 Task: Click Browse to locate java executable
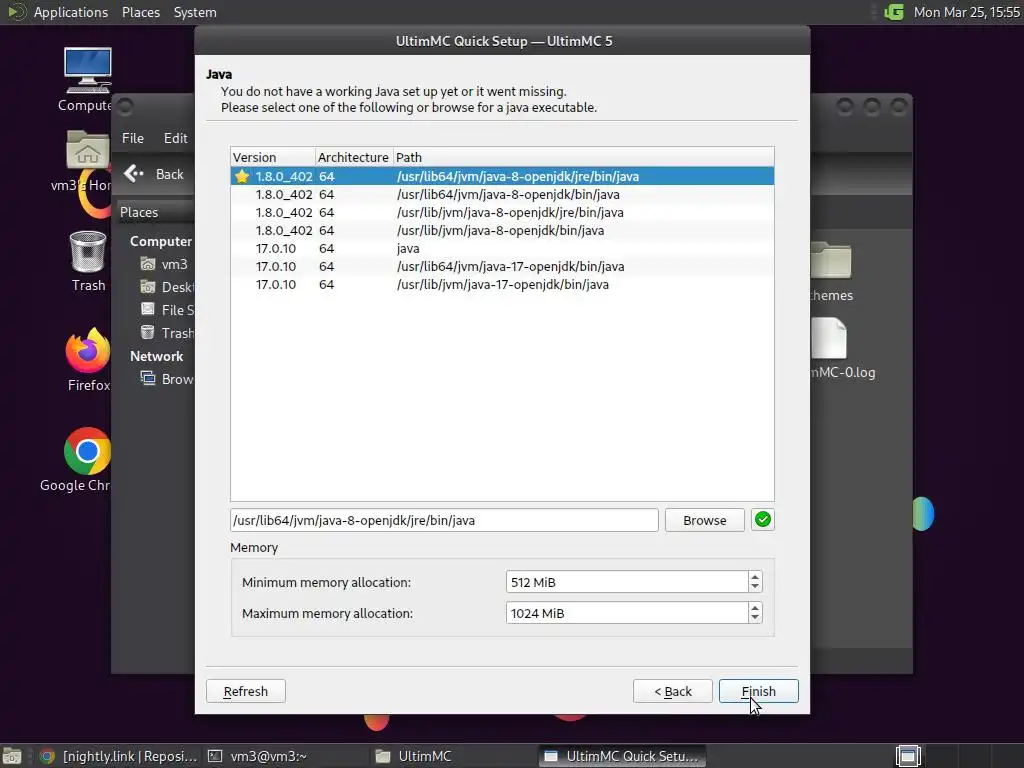pyautogui.click(x=705, y=520)
